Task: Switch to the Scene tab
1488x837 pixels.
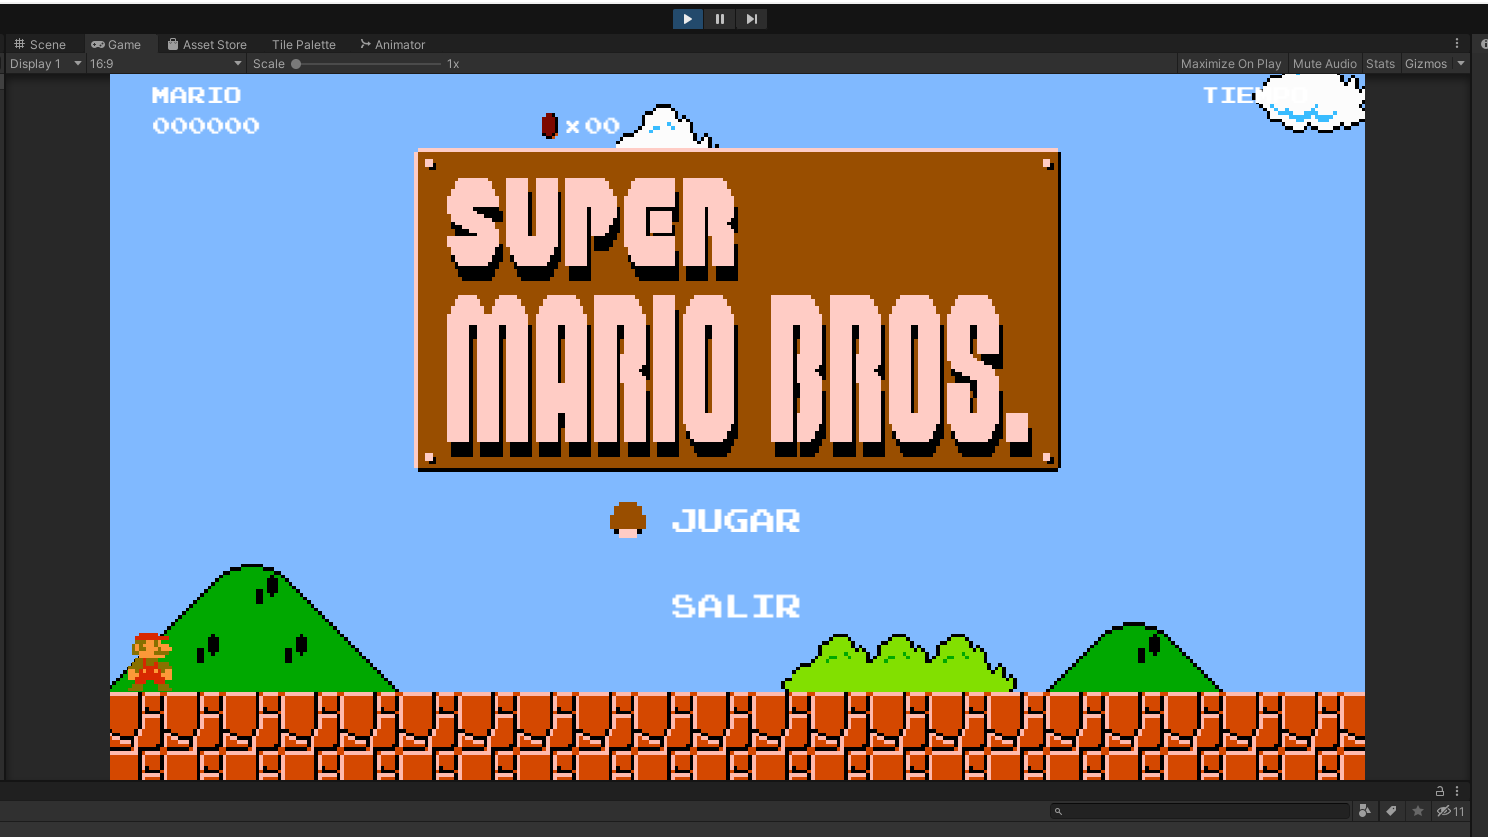Action: point(40,44)
